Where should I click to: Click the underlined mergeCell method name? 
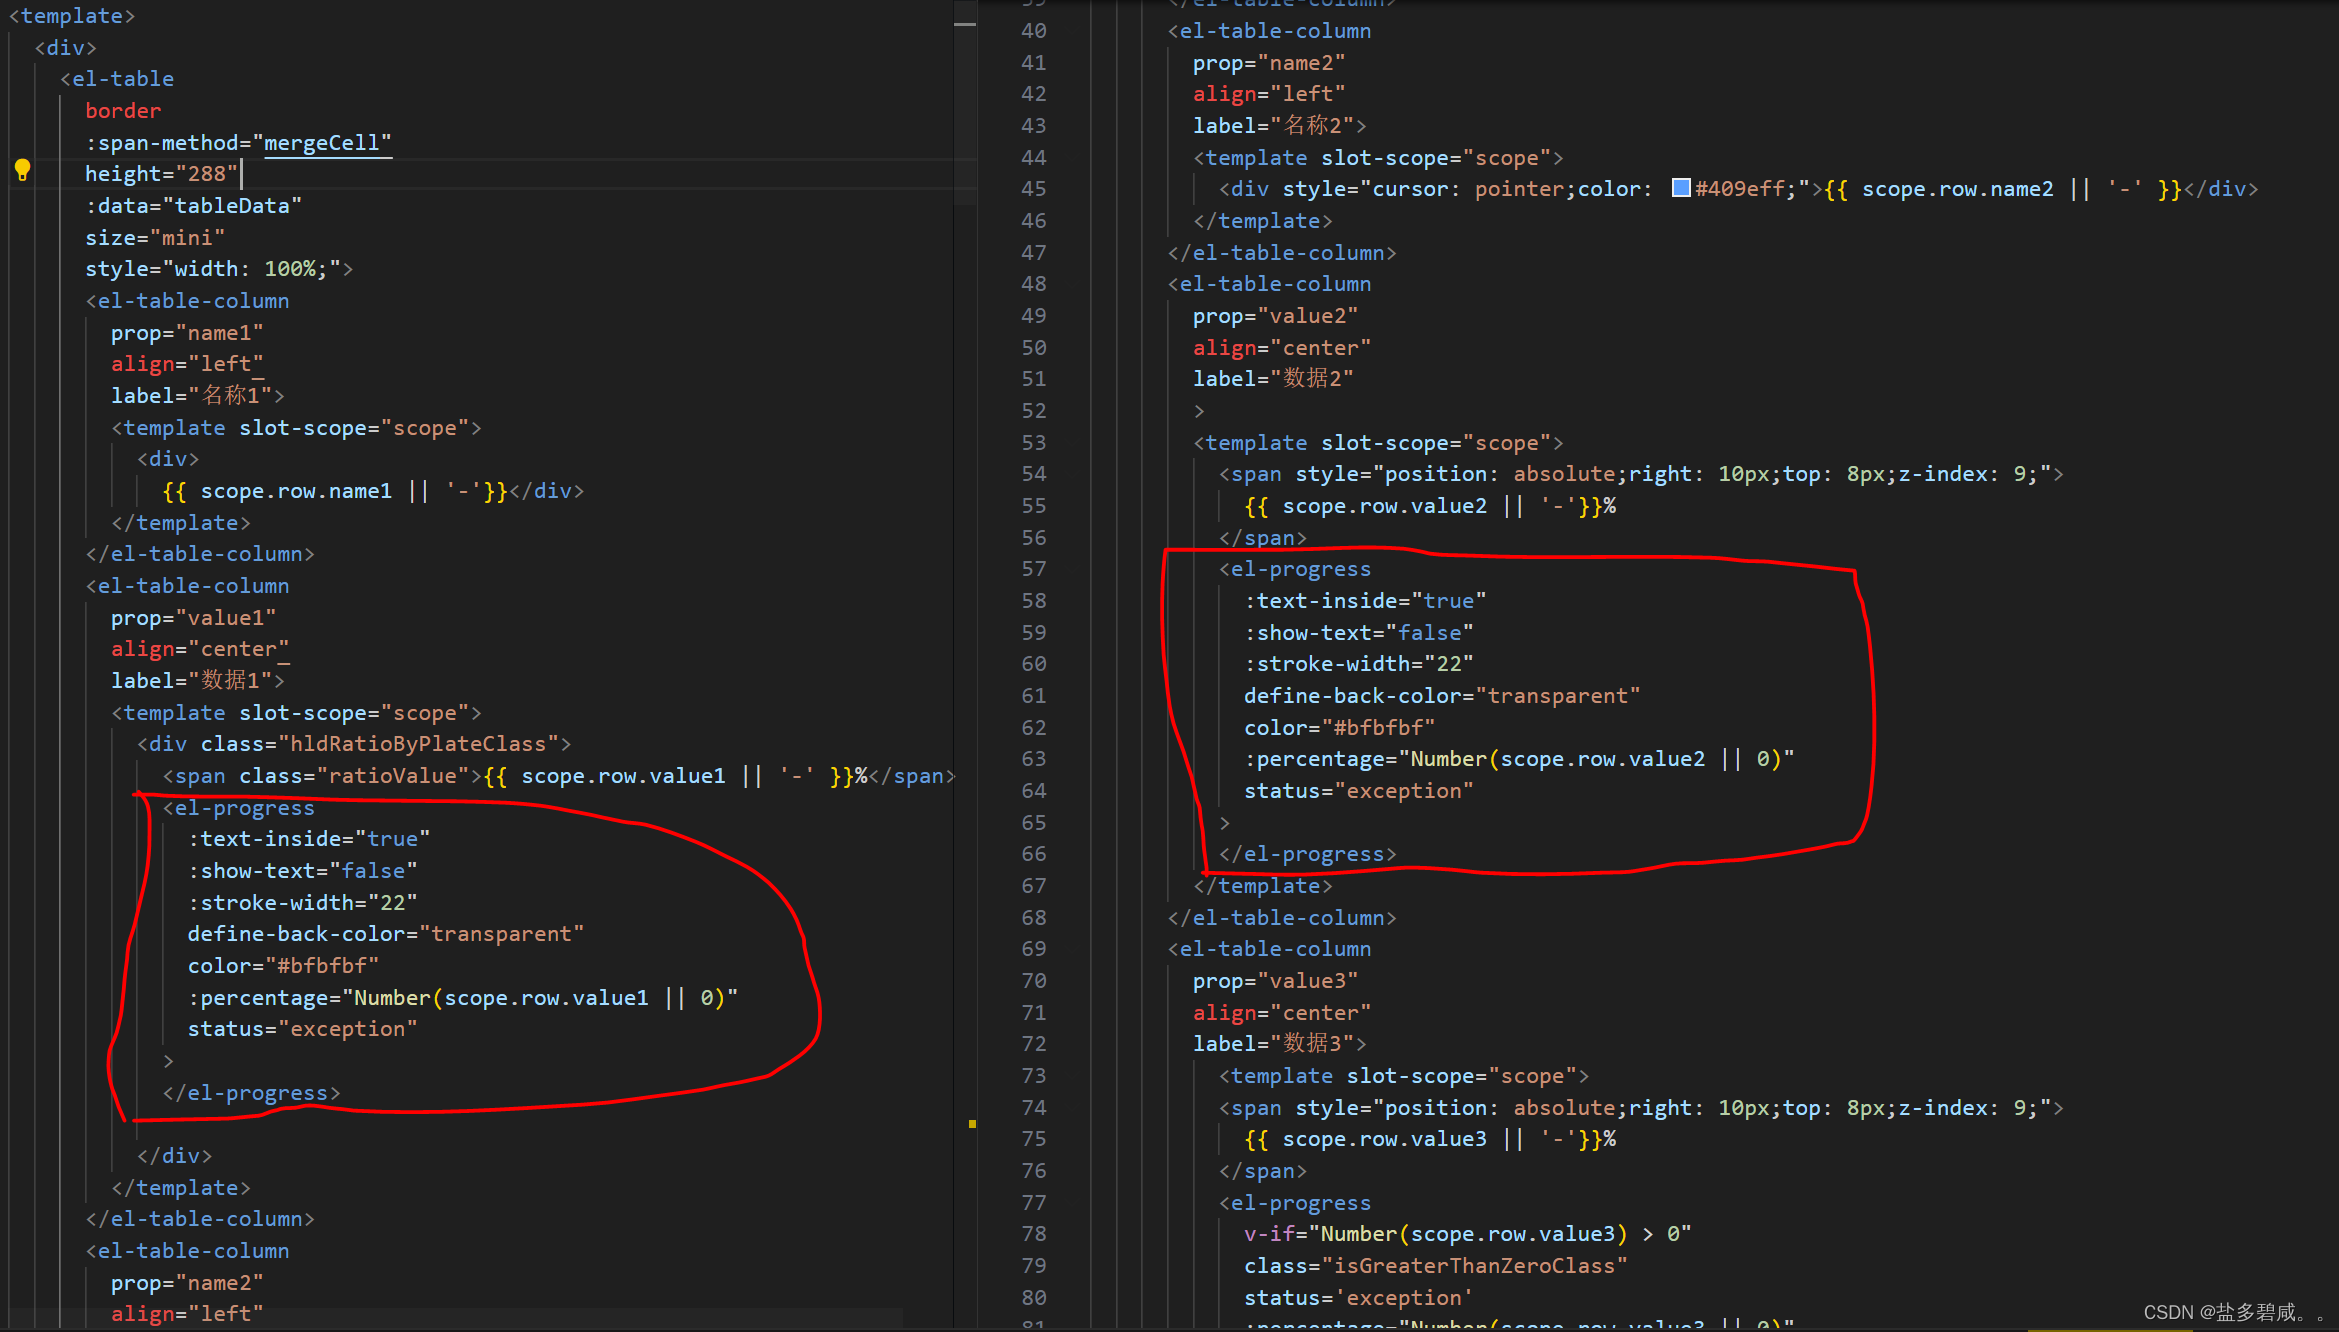click(321, 143)
